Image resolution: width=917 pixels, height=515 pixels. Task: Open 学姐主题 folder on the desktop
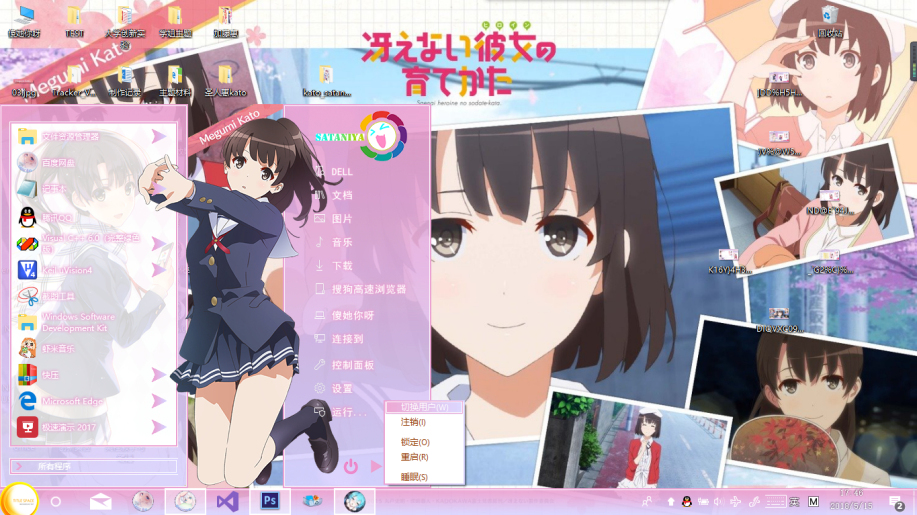(175, 22)
